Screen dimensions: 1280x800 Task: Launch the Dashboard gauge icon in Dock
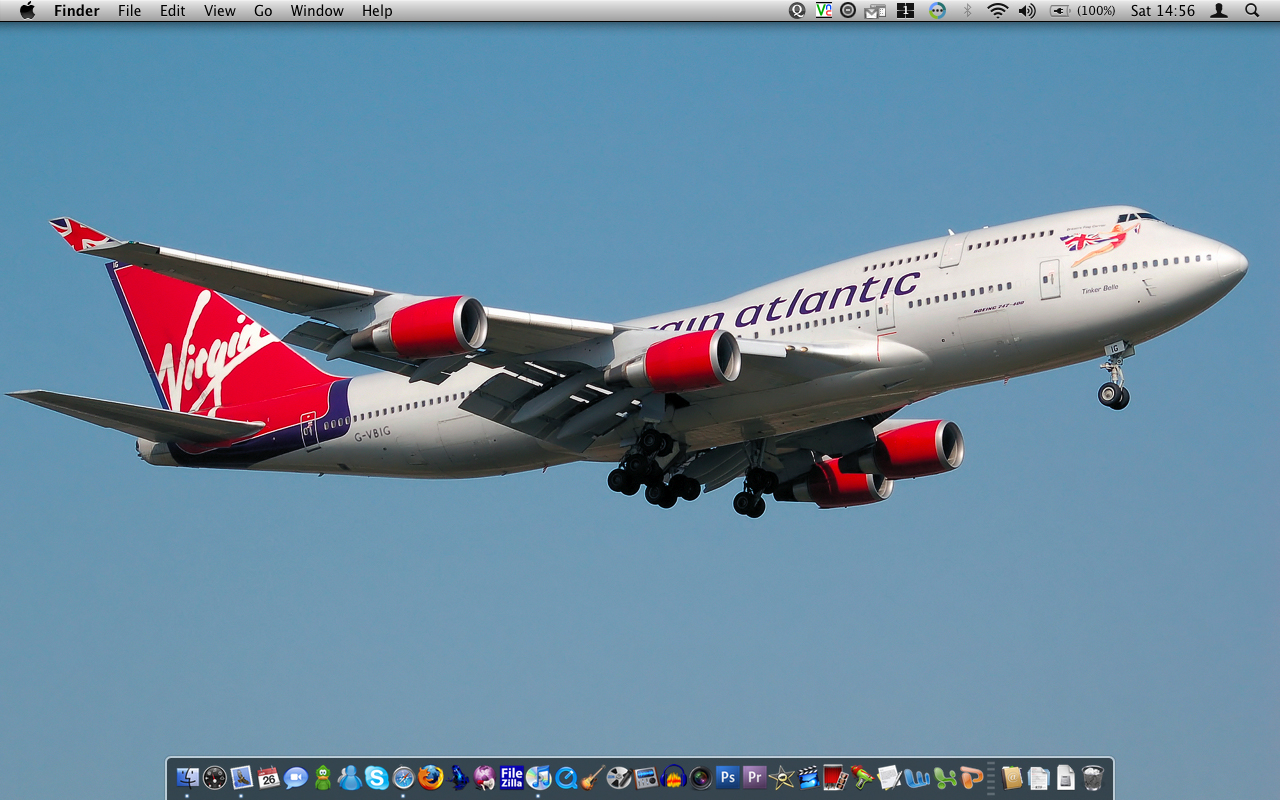coord(215,777)
